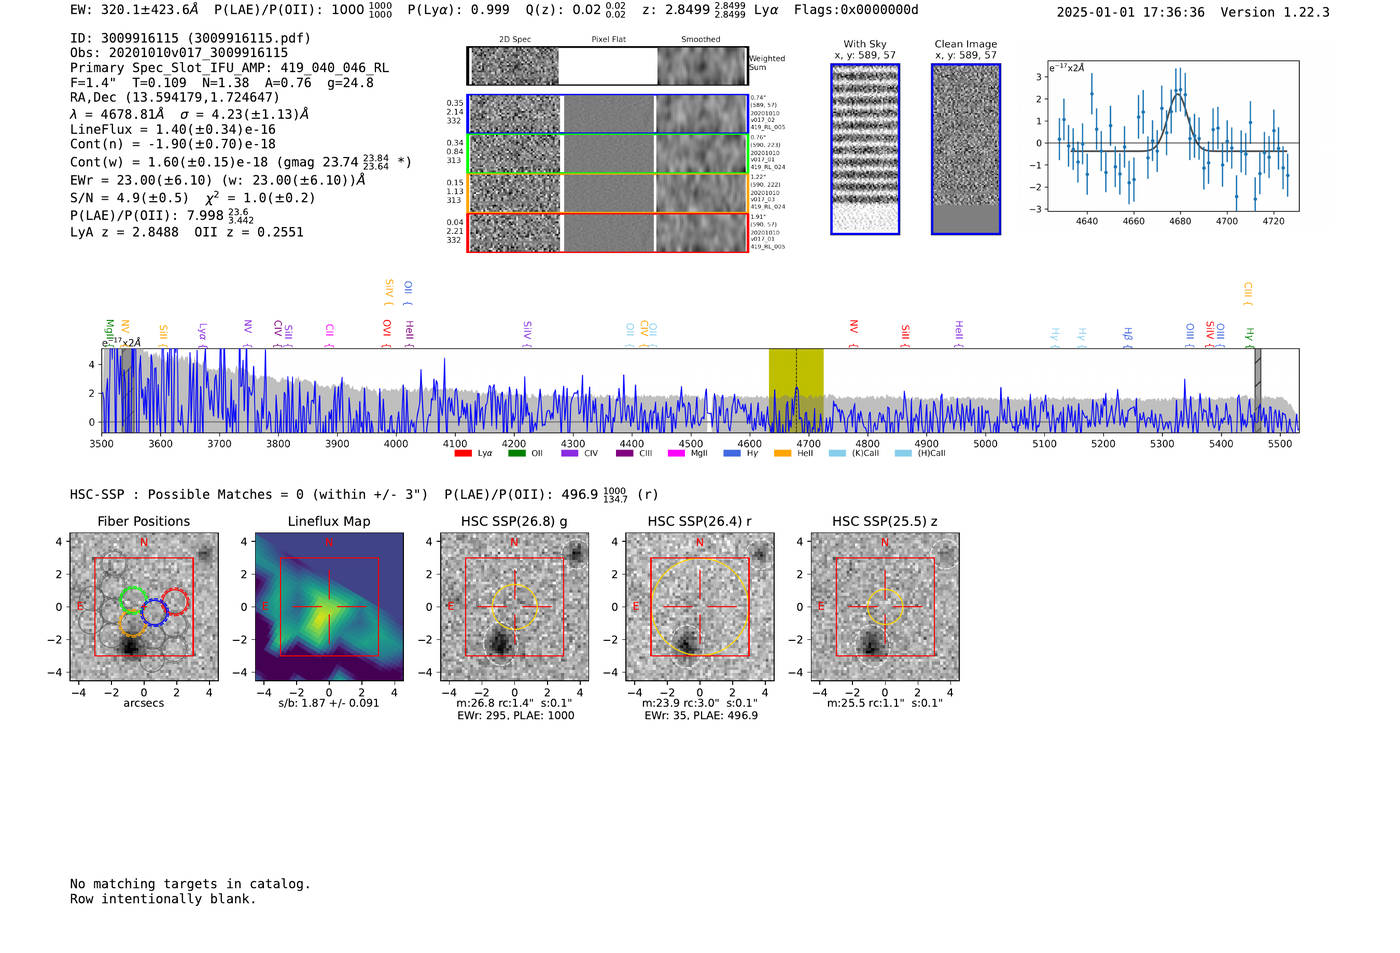
Task: Click the m:25.5 rc:1.1" s:0.1" caption
Action: coord(885,703)
